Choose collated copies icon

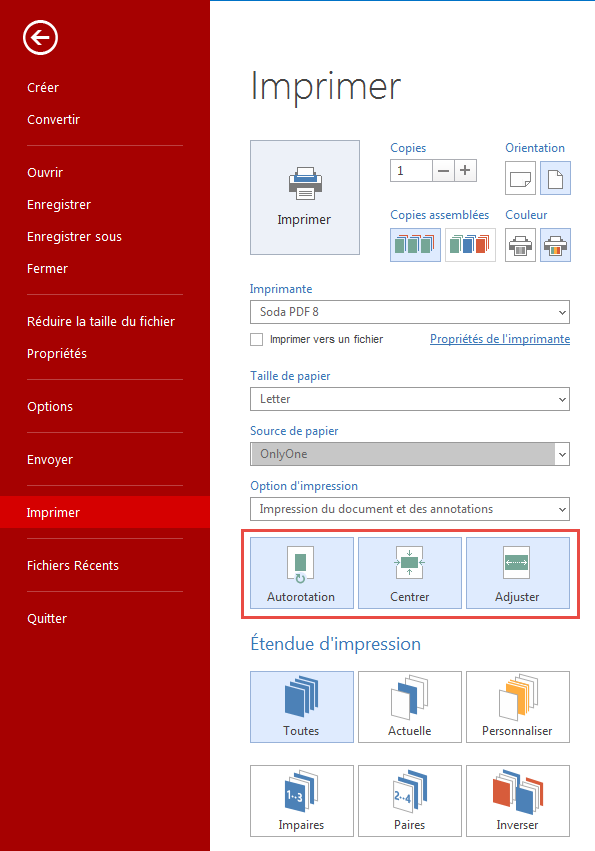415,245
